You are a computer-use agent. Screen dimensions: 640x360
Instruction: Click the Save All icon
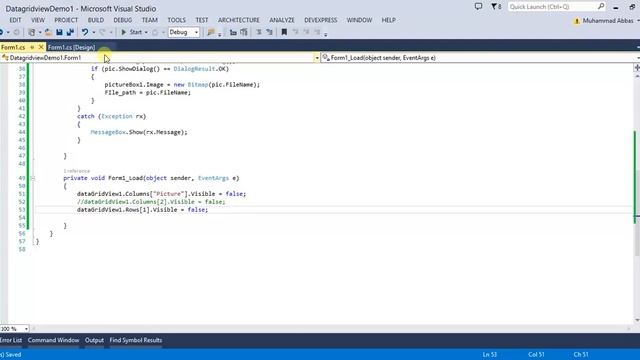pyautogui.click(x=70, y=32)
